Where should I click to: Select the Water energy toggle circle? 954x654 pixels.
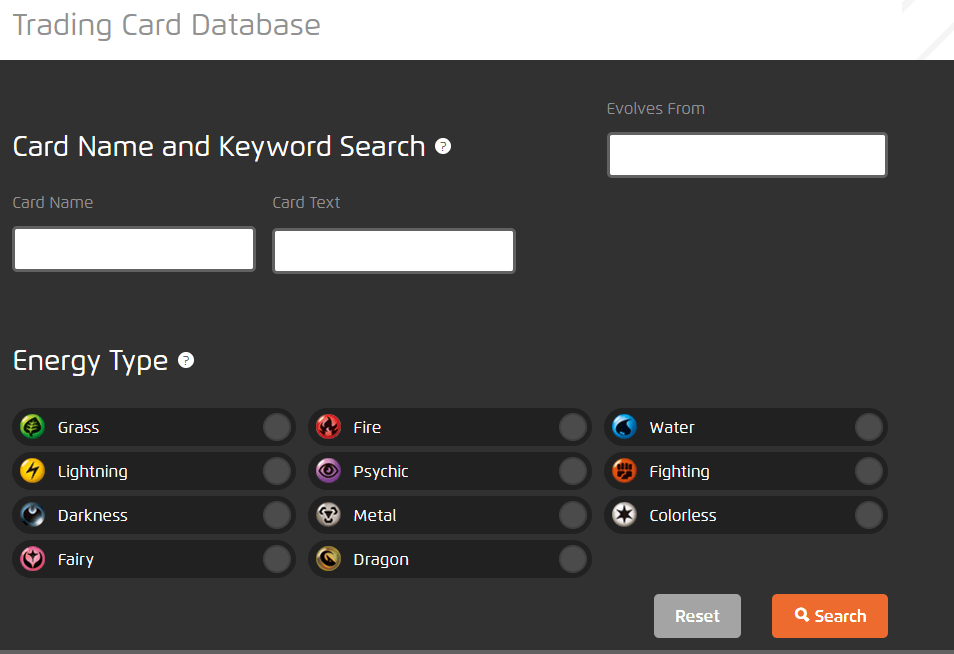(x=868, y=427)
